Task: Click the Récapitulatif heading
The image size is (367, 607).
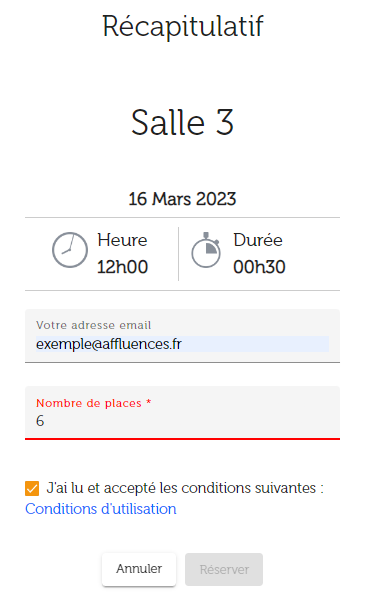Action: pyautogui.click(x=183, y=26)
